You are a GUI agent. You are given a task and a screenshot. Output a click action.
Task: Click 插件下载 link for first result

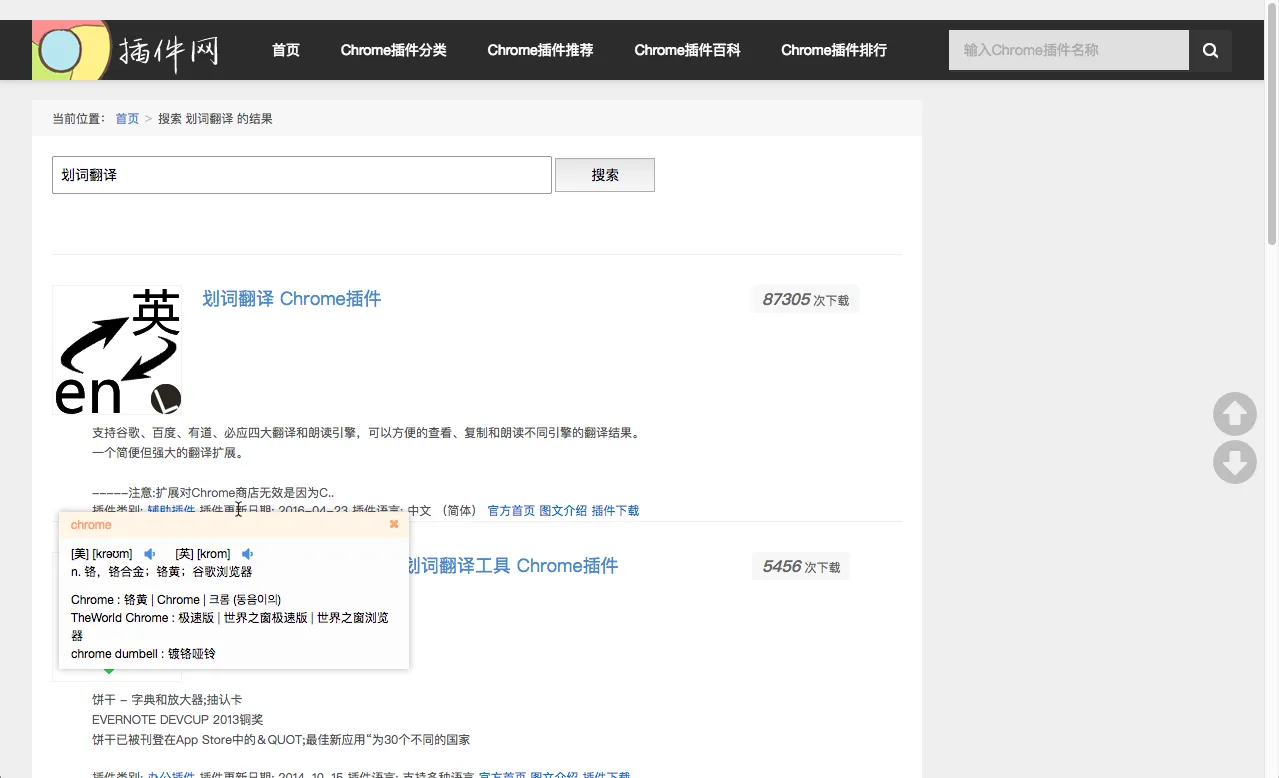click(x=615, y=510)
